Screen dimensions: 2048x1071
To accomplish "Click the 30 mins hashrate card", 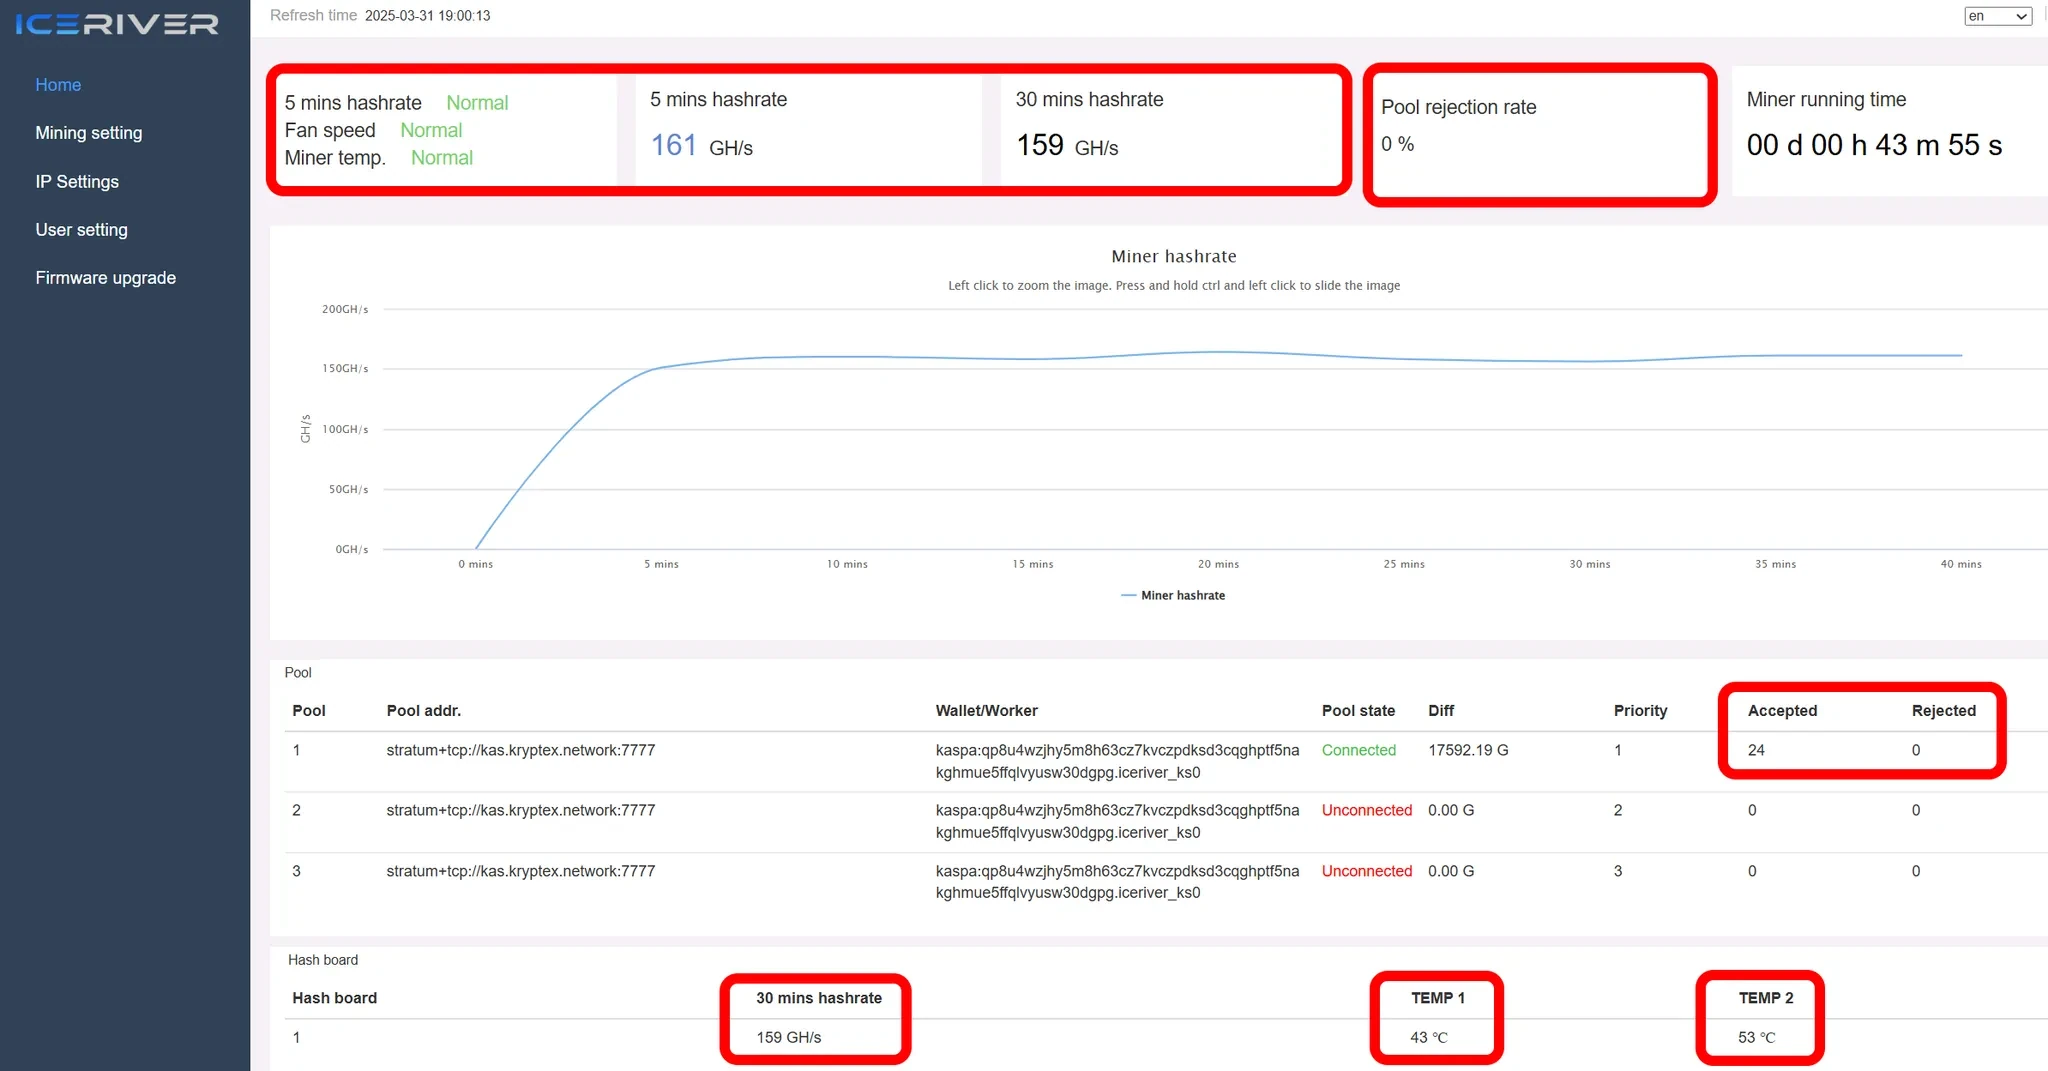I will click(1168, 127).
